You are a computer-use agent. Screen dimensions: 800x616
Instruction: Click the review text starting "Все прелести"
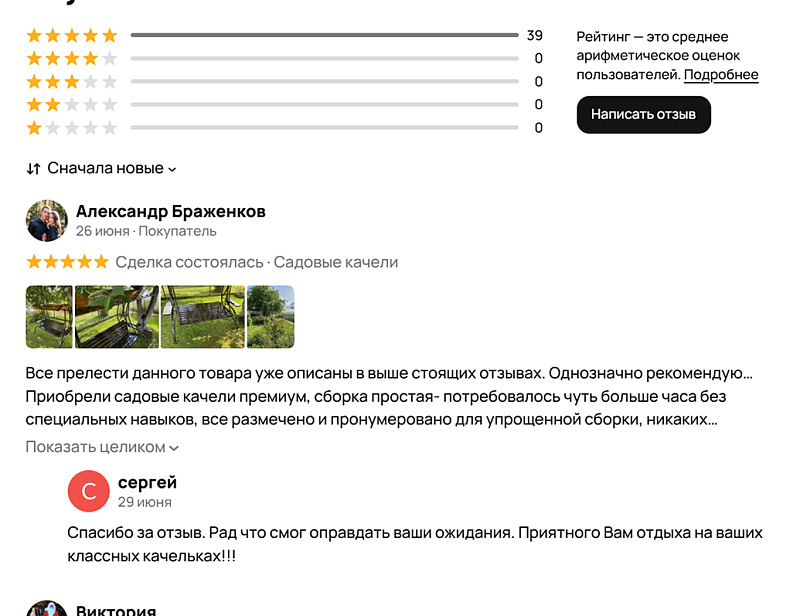(x=389, y=396)
